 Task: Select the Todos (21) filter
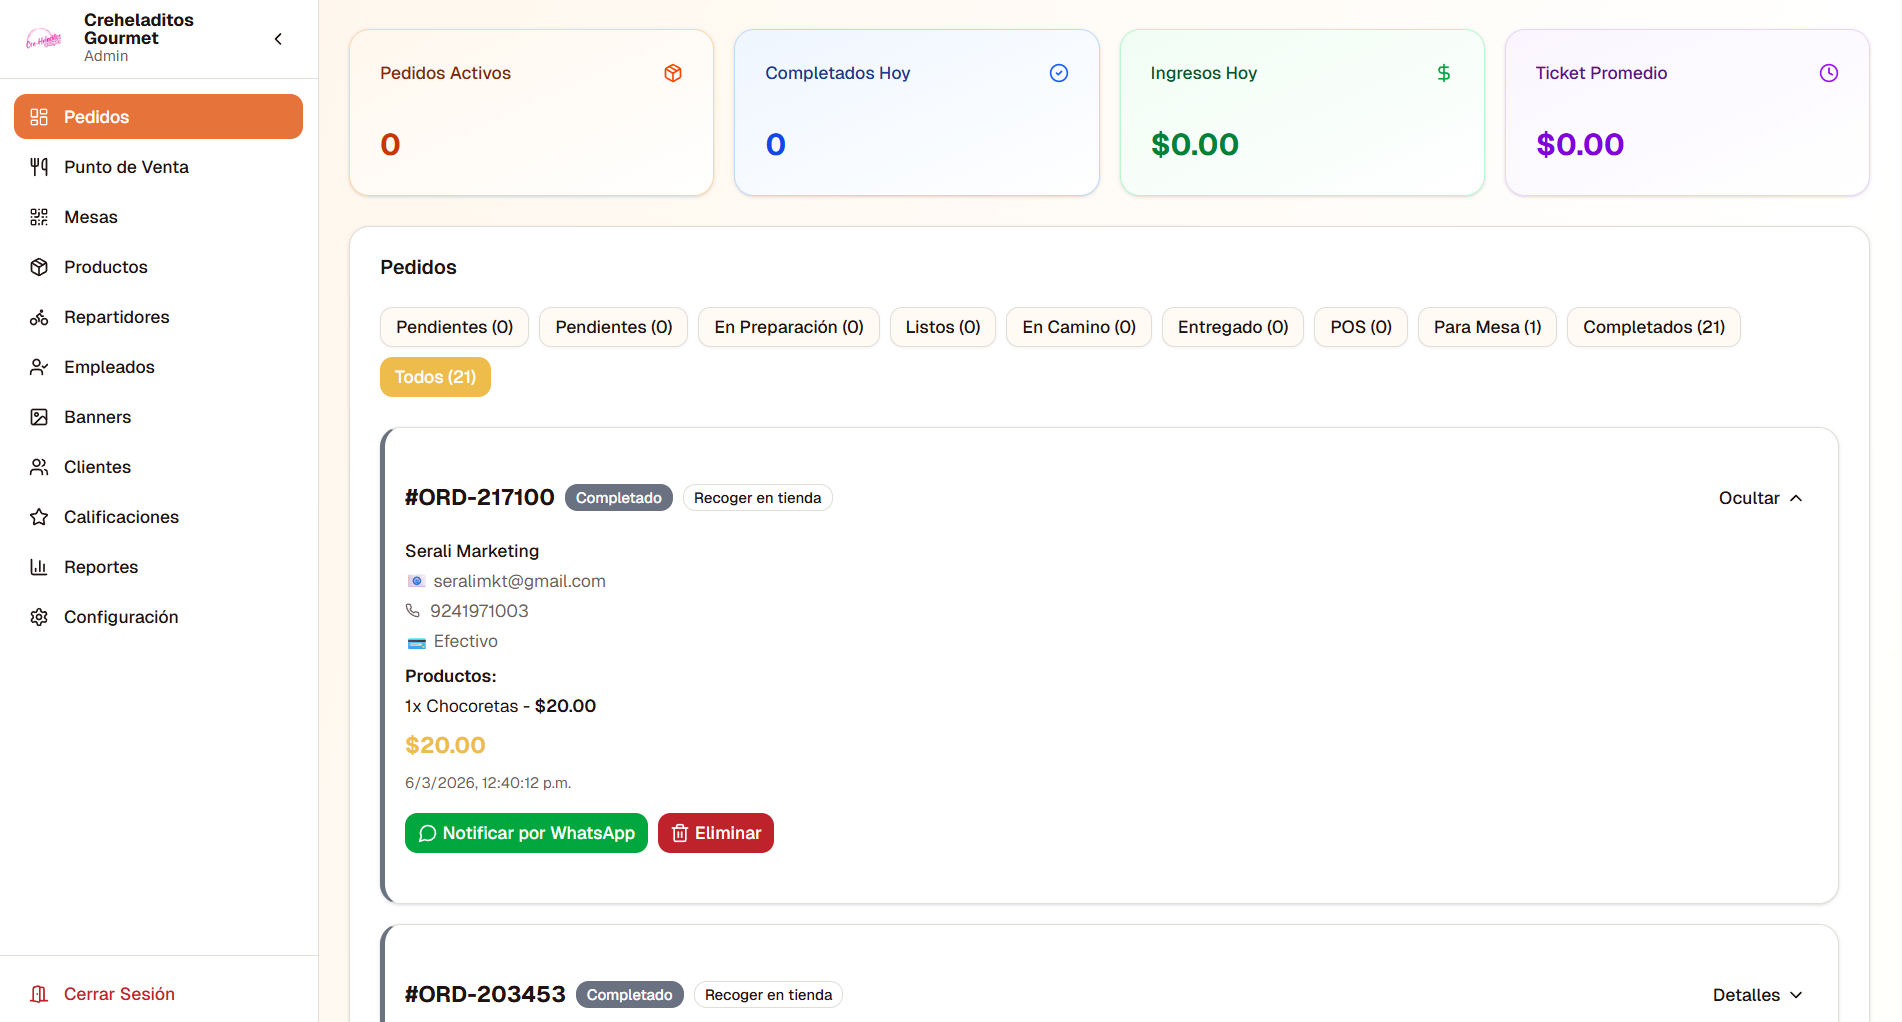tap(435, 377)
